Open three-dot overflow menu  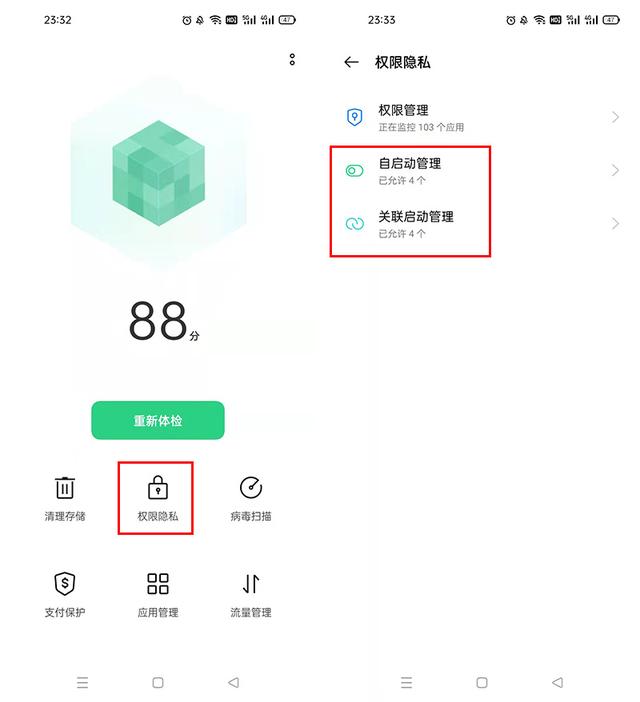[x=292, y=60]
